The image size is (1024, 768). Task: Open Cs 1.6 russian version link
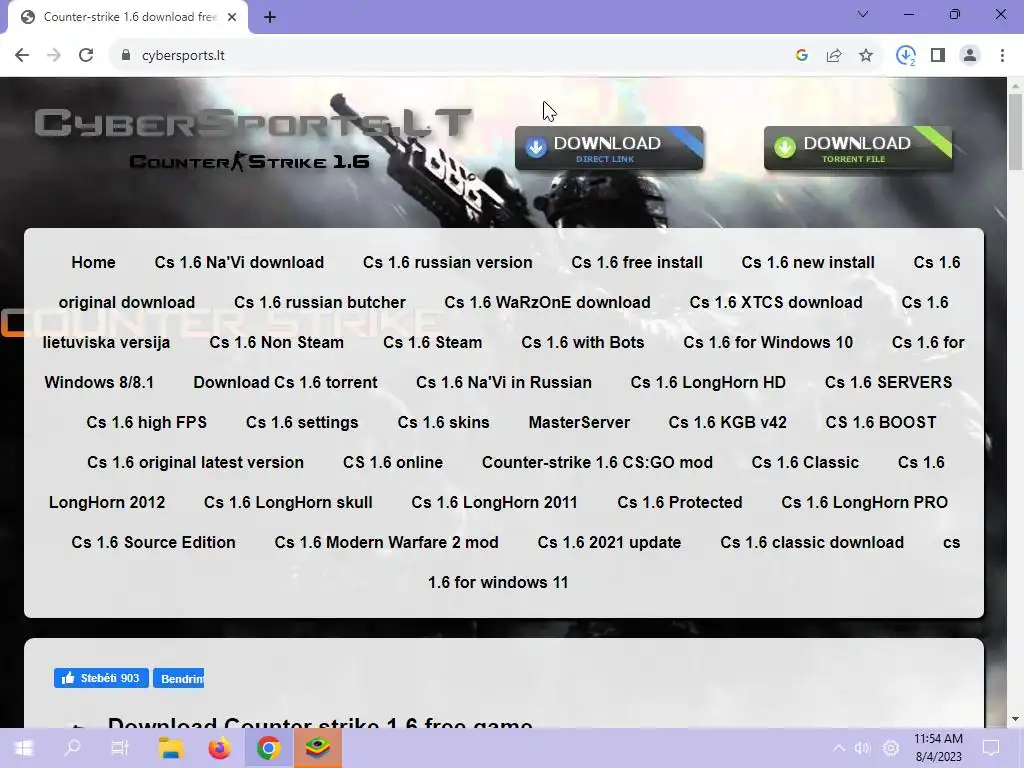[x=448, y=263]
